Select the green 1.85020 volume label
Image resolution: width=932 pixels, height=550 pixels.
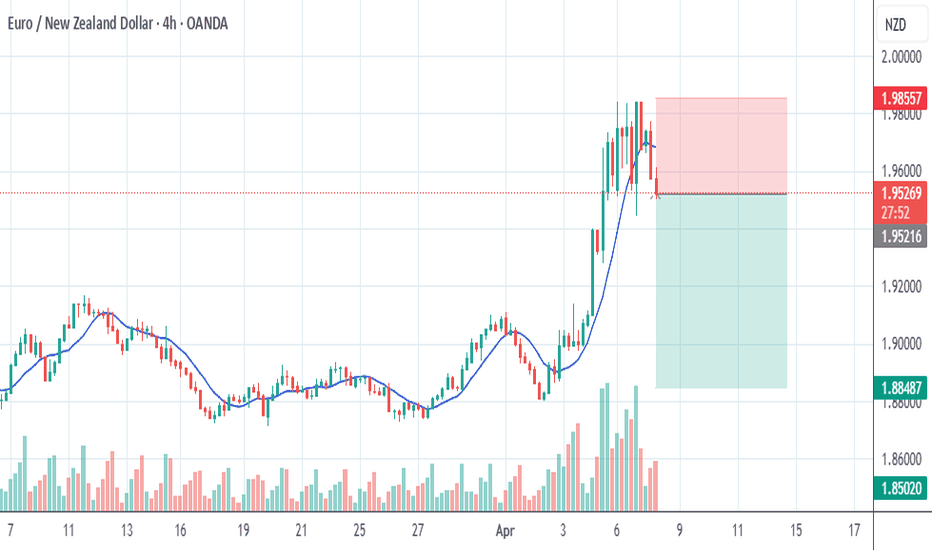pos(900,489)
